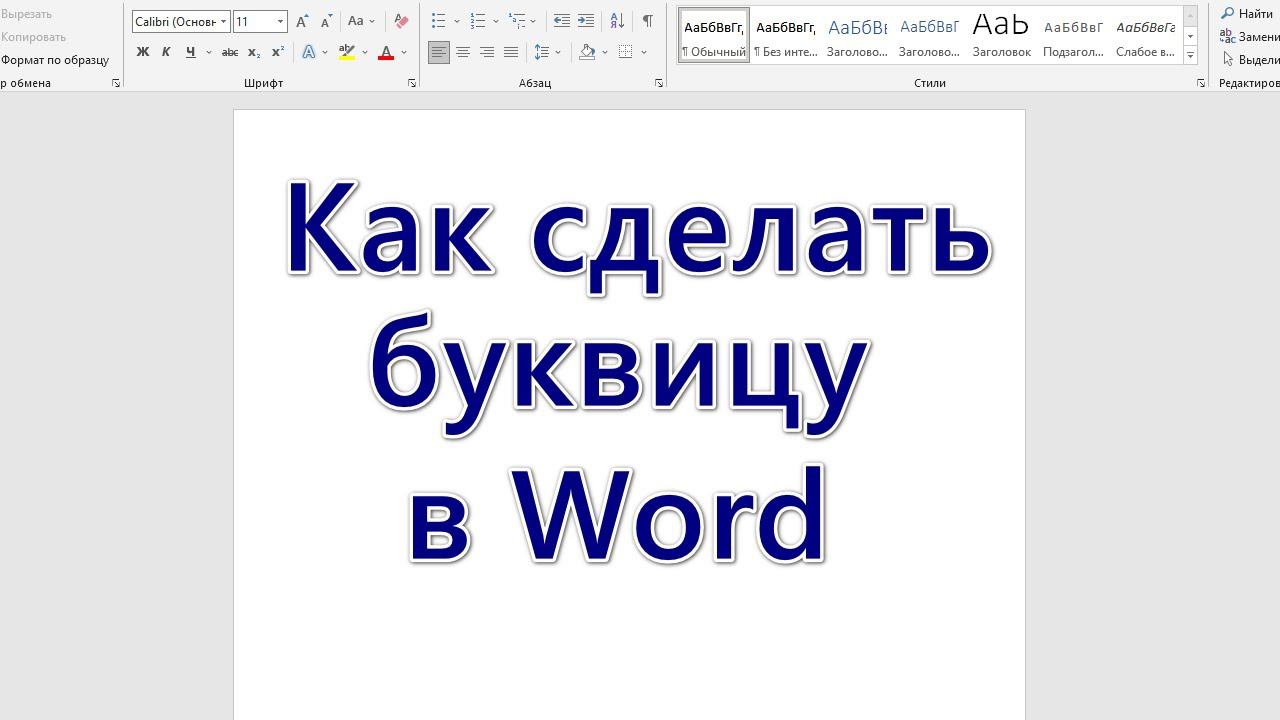
Task: Open the font size dropdown arrow
Action: [280, 21]
